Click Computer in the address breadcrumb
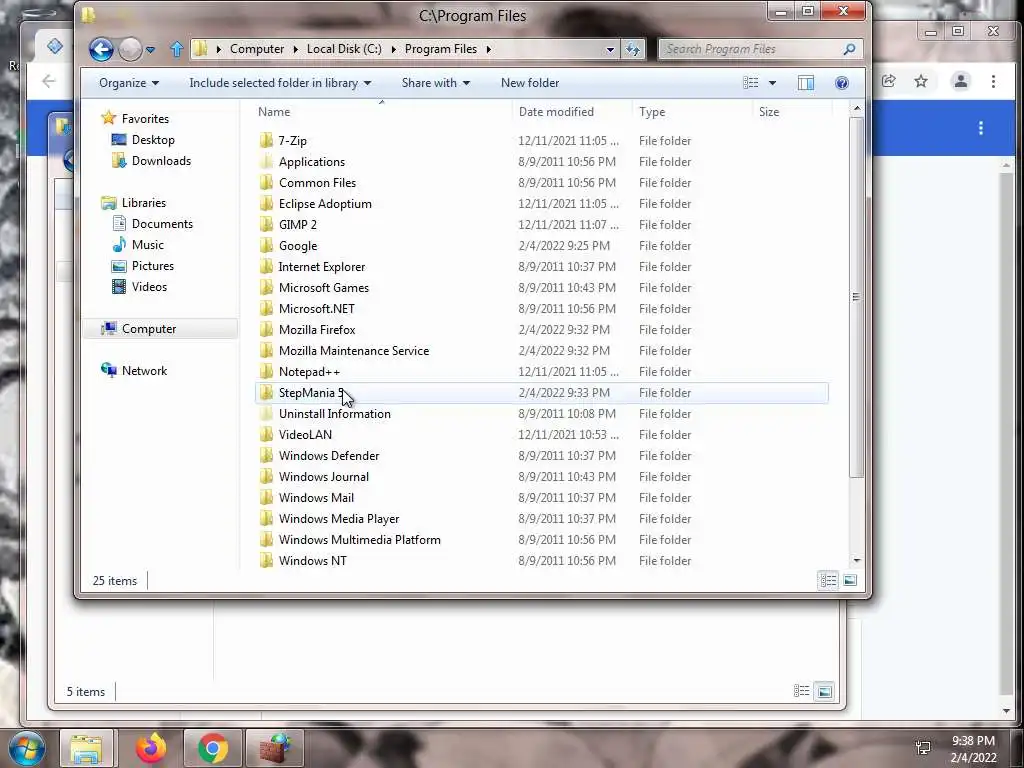 257,49
